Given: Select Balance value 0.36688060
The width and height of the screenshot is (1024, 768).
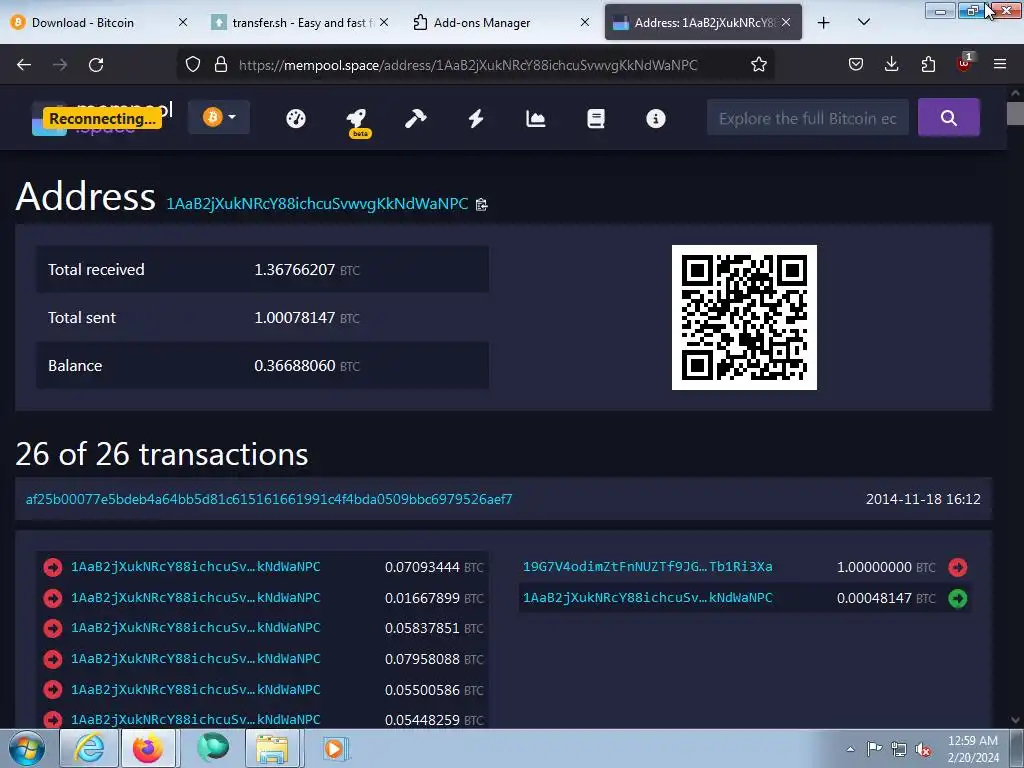Looking at the screenshot, I should pyautogui.click(x=295, y=366).
